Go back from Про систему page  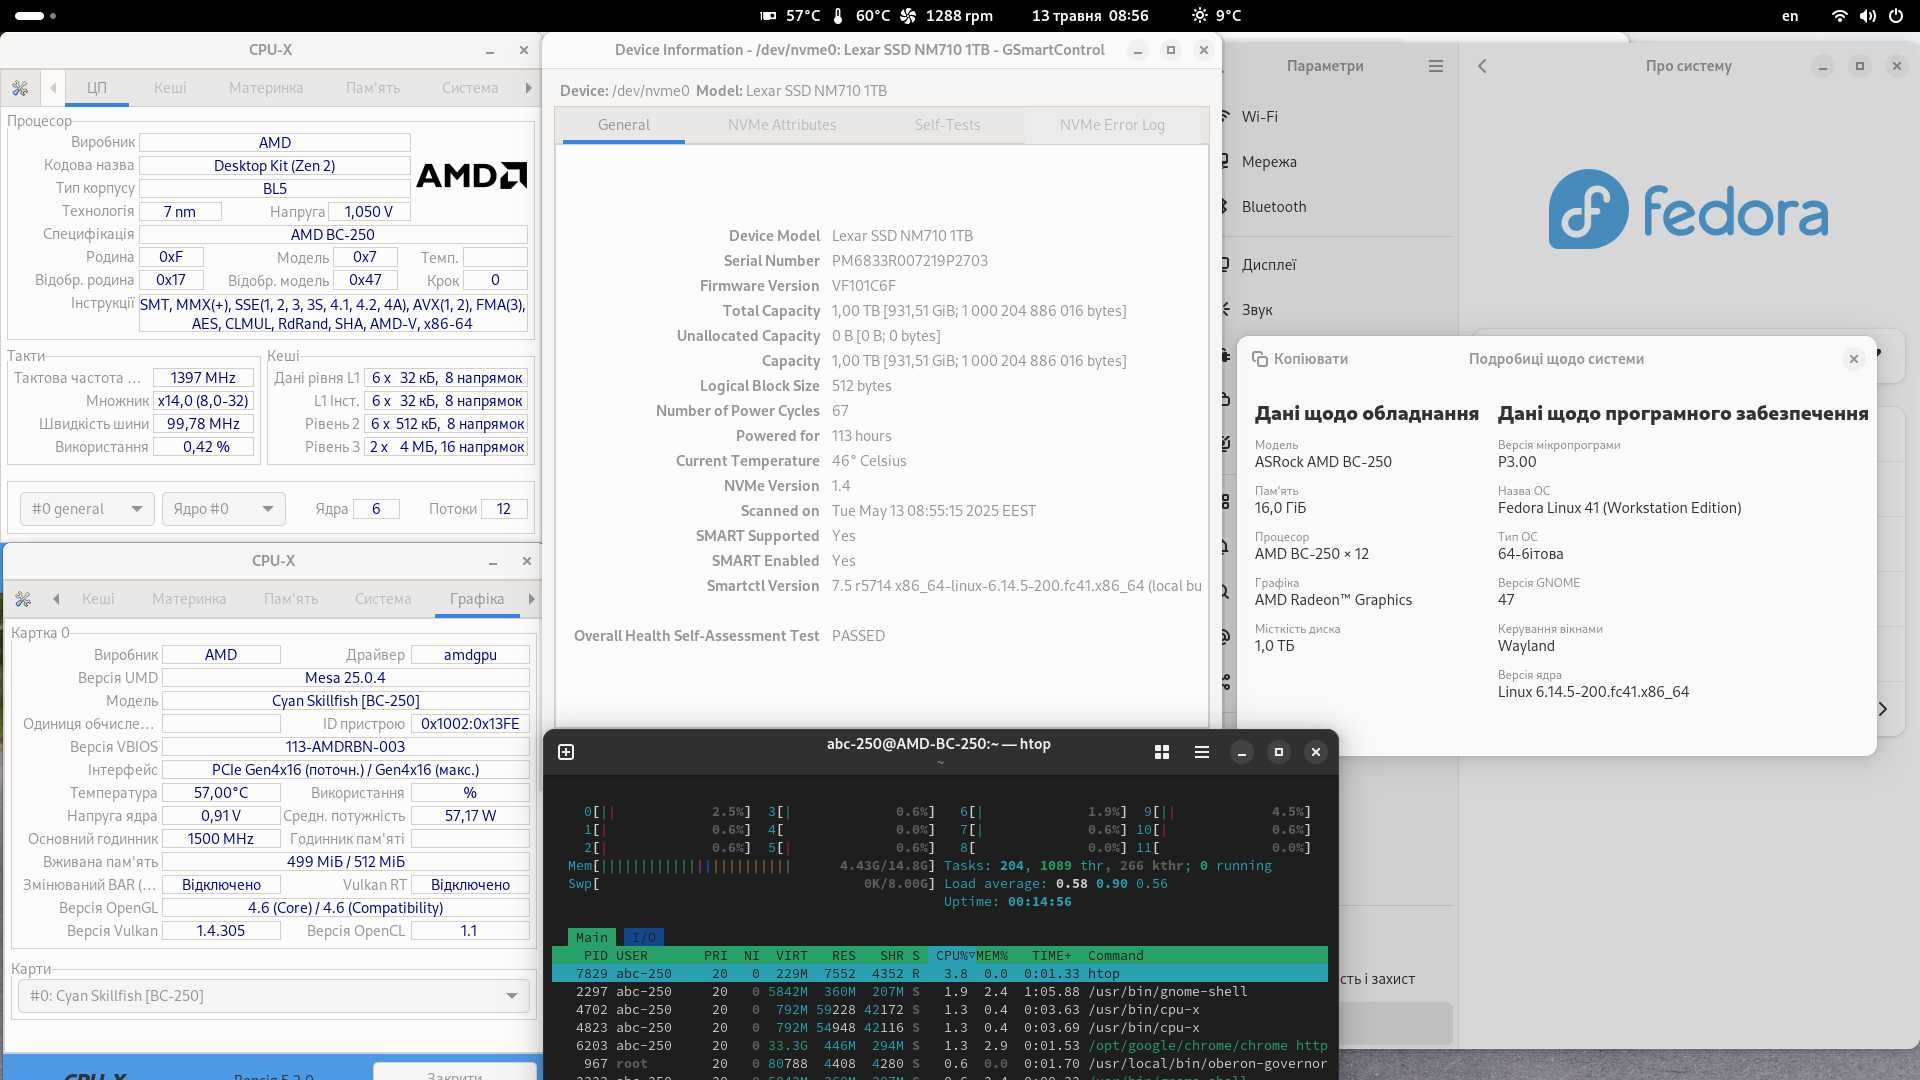point(1482,66)
